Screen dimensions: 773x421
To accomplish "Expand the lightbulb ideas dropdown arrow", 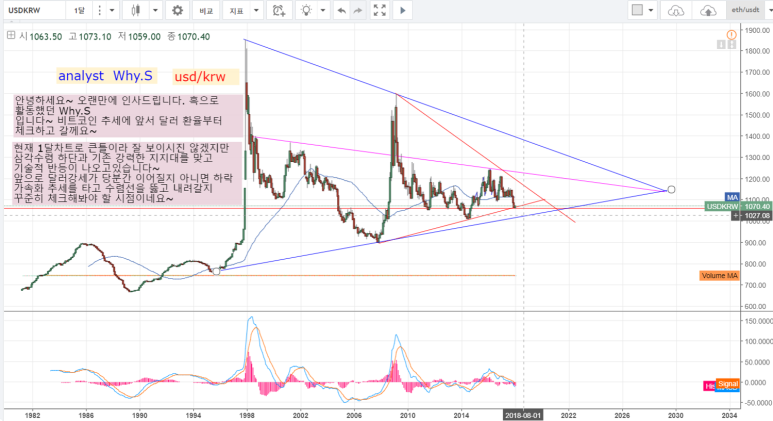I will coord(323,10).
